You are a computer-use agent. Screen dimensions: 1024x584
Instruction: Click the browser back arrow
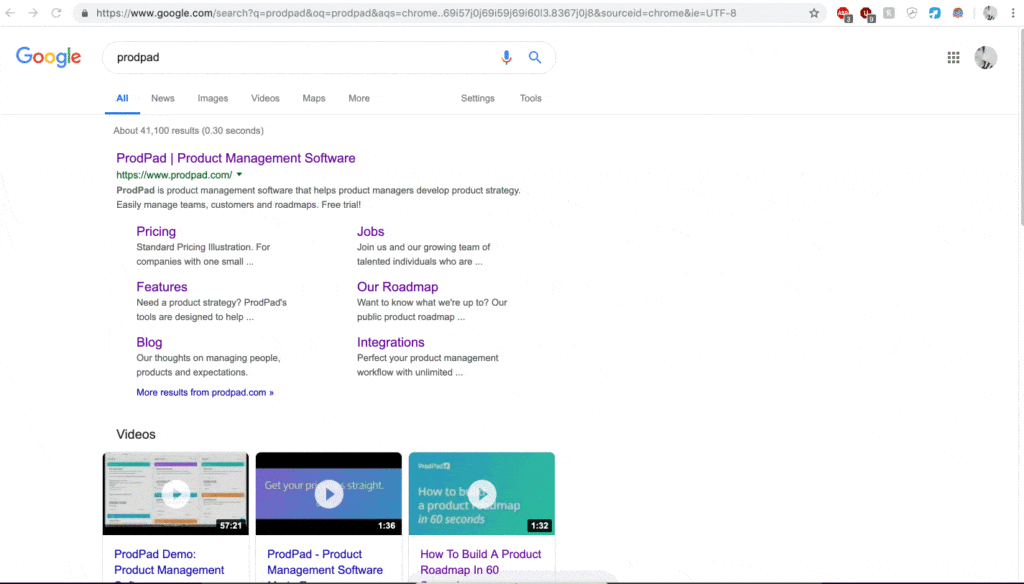(x=10, y=13)
